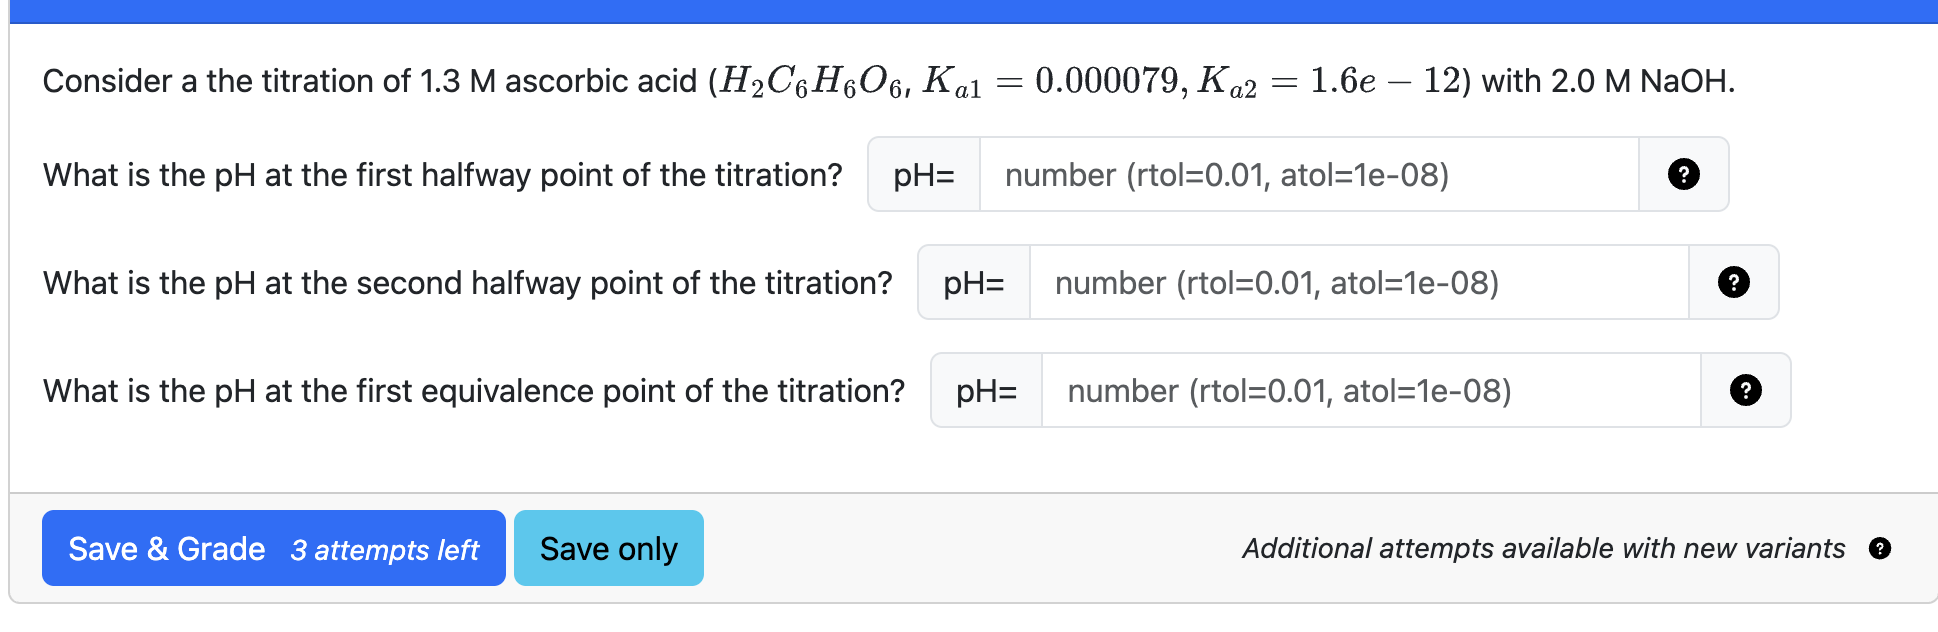Click the '3 attempts left' text
This screenshot has width=1938, height=632.
[385, 550]
